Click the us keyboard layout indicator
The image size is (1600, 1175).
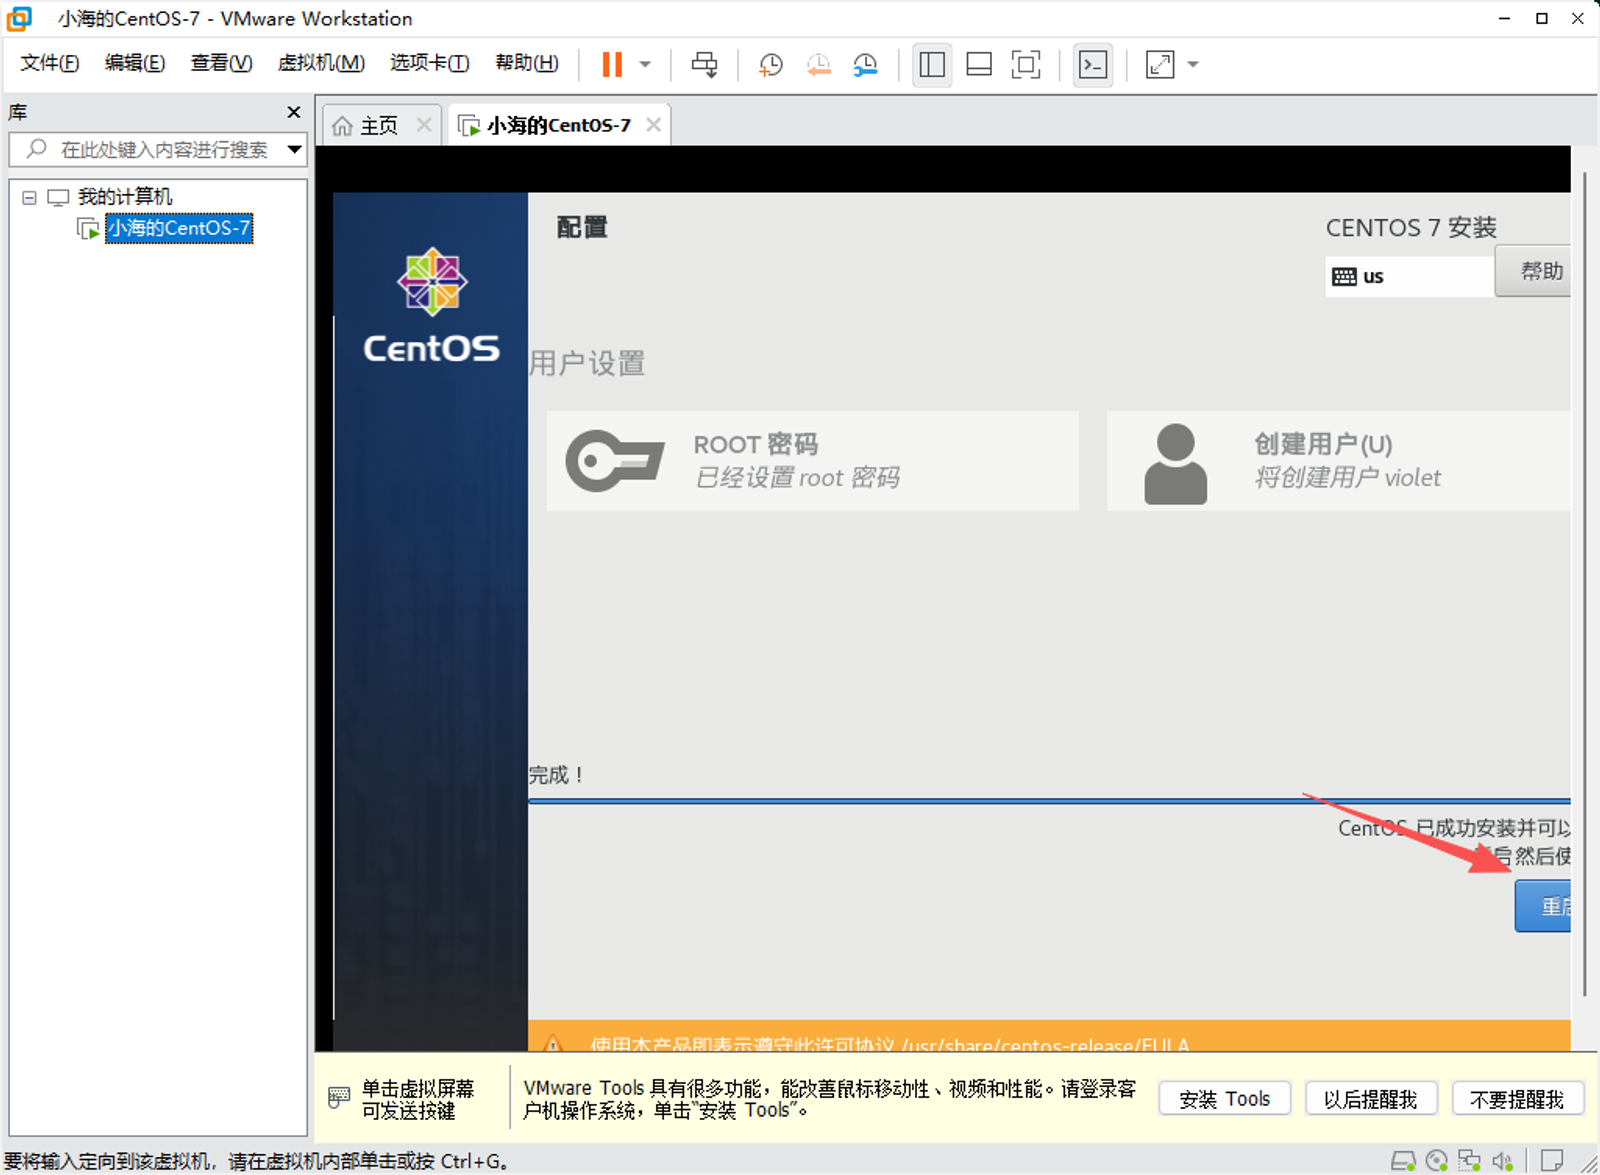[1409, 277]
